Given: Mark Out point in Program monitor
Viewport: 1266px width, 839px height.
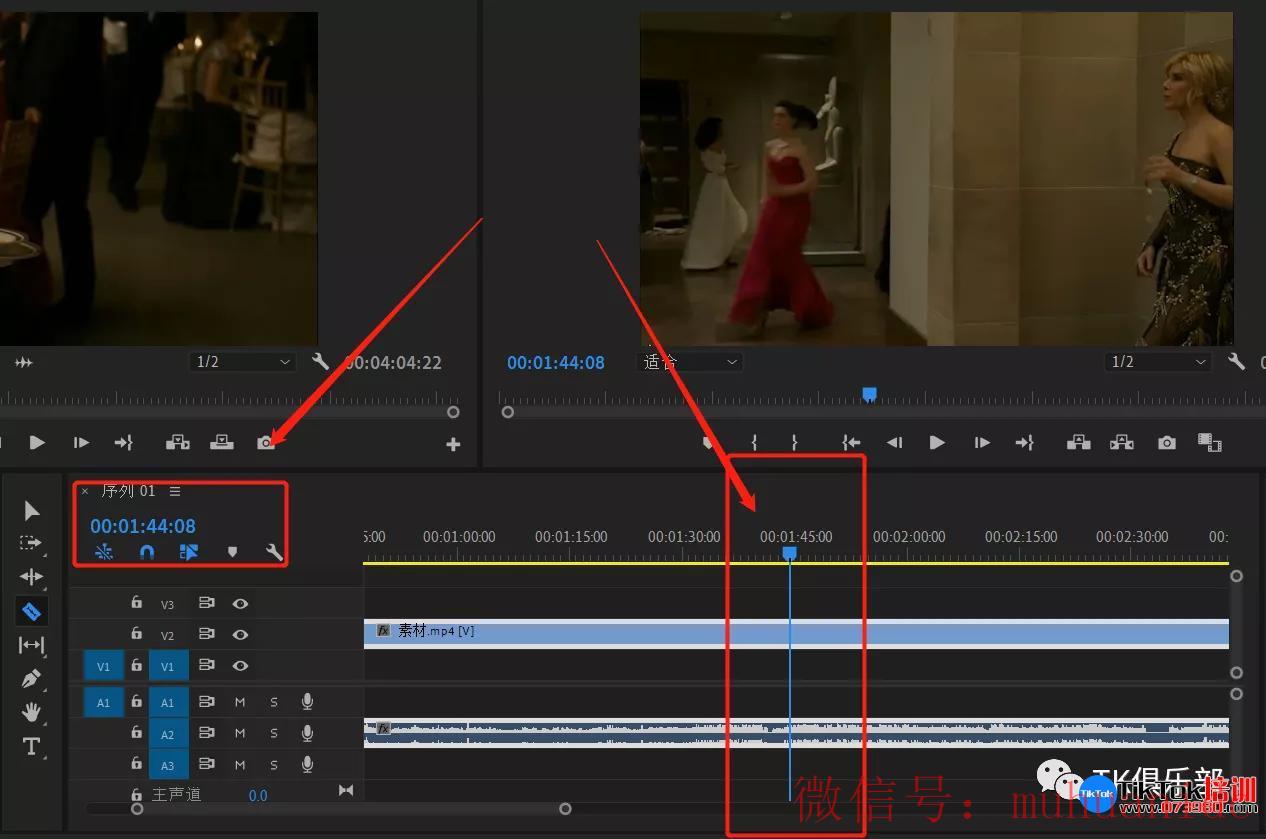Looking at the screenshot, I should [x=795, y=442].
